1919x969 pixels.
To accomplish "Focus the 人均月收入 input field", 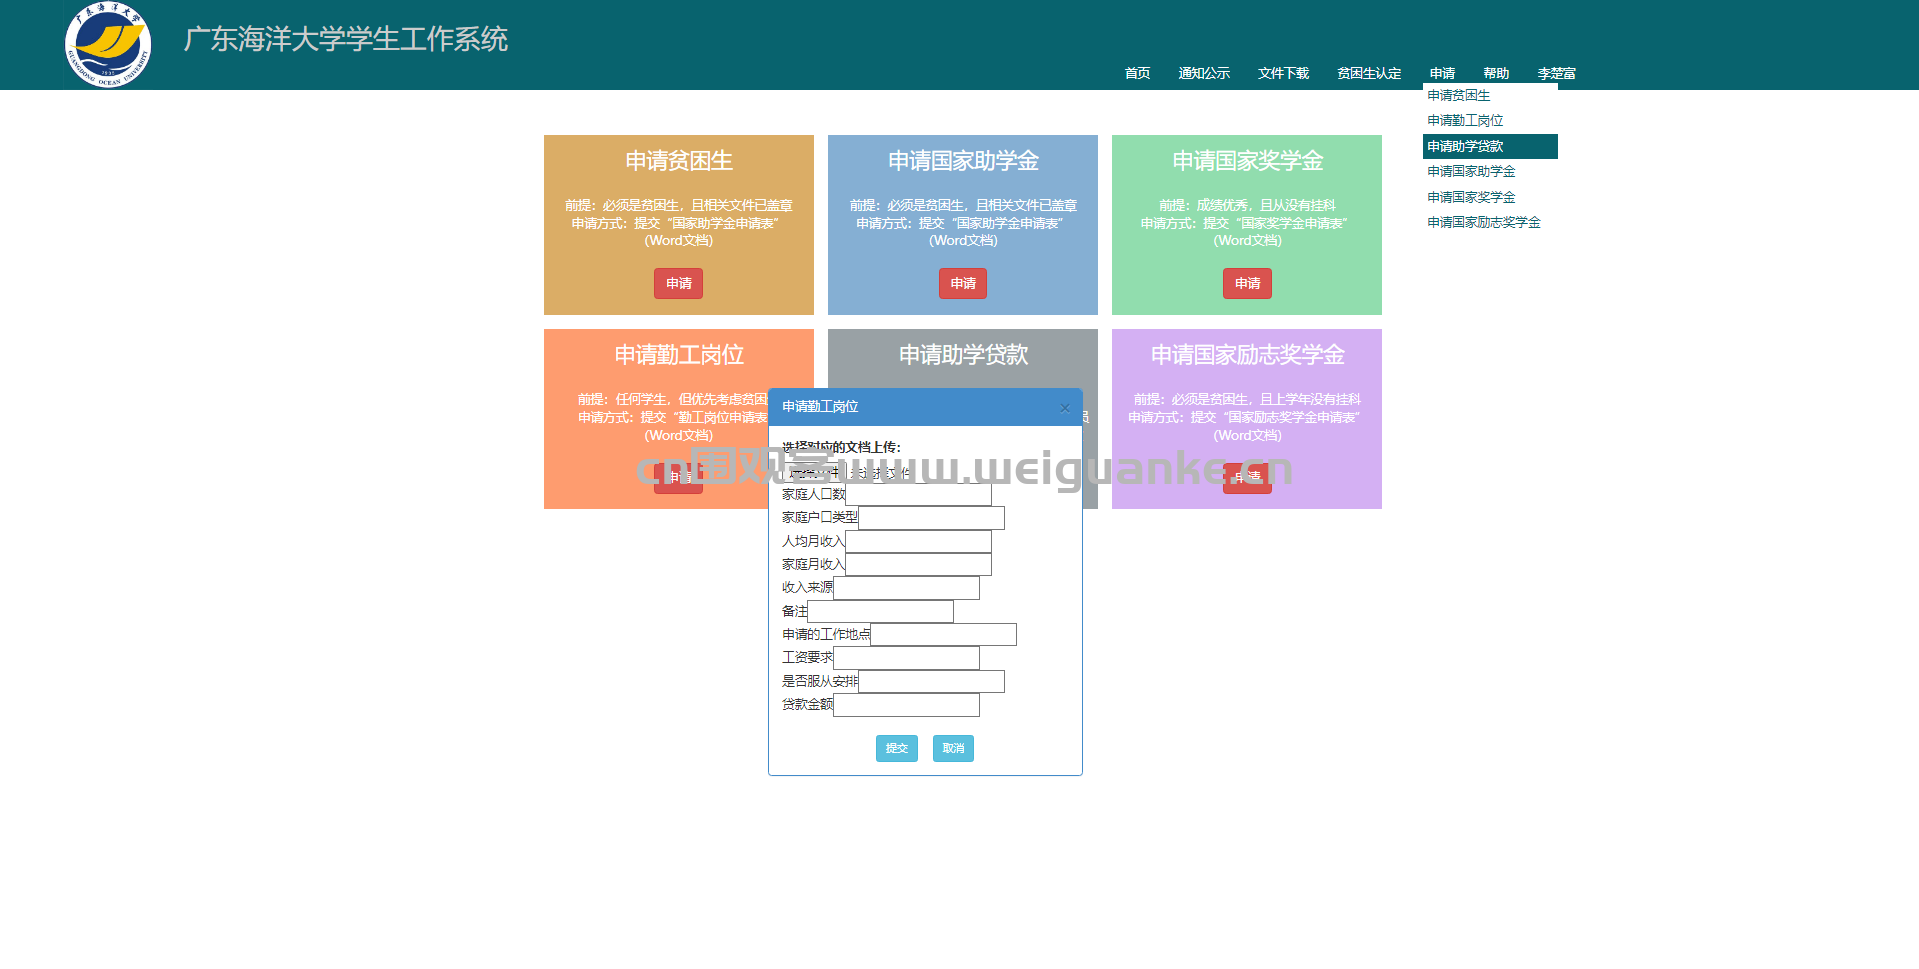I will coord(918,541).
